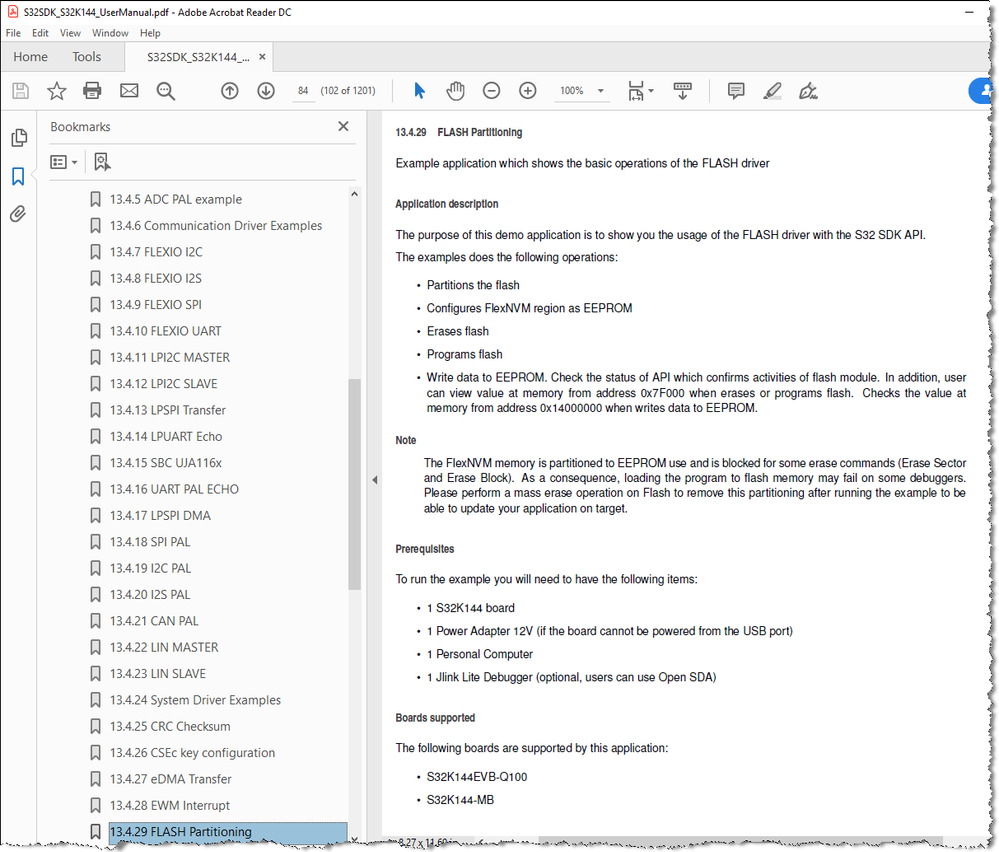Screen dimensions: 999x852
Task: Close the S32SDK_S32K144 document tab
Action: point(262,57)
